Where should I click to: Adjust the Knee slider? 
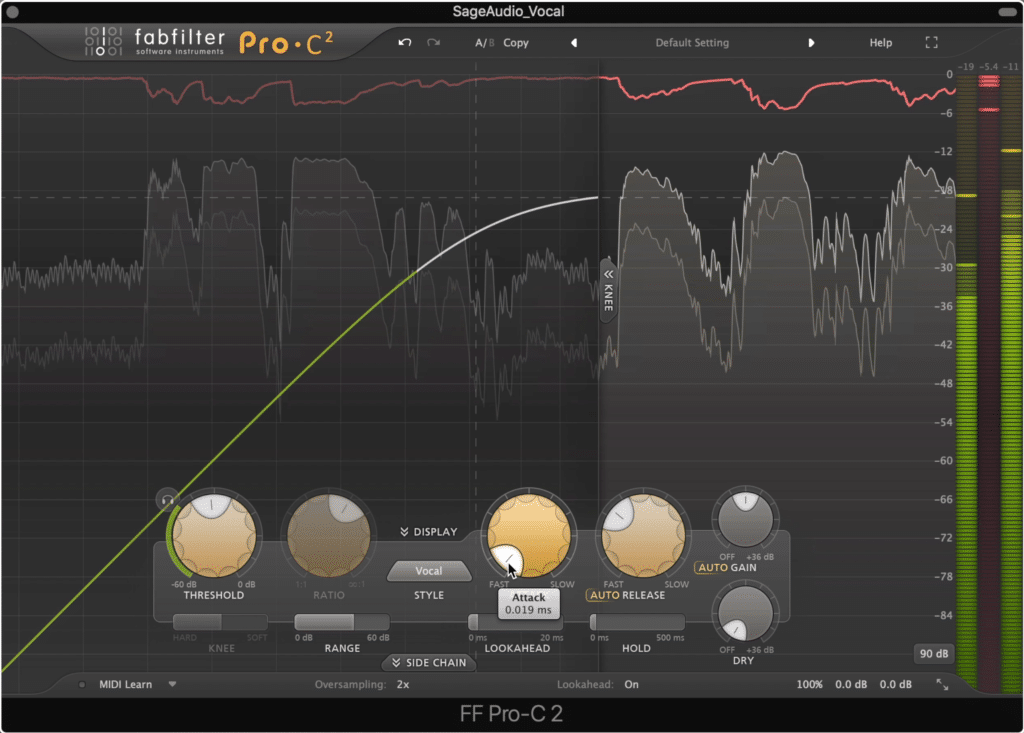[220, 622]
